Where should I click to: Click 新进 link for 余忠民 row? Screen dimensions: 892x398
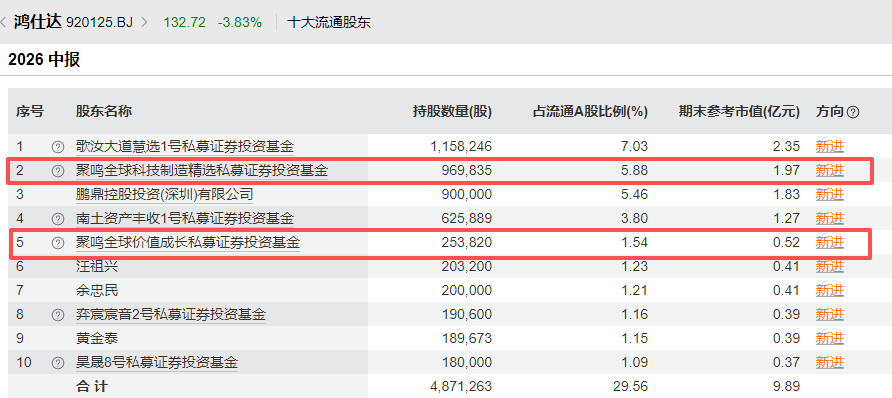[x=829, y=291]
